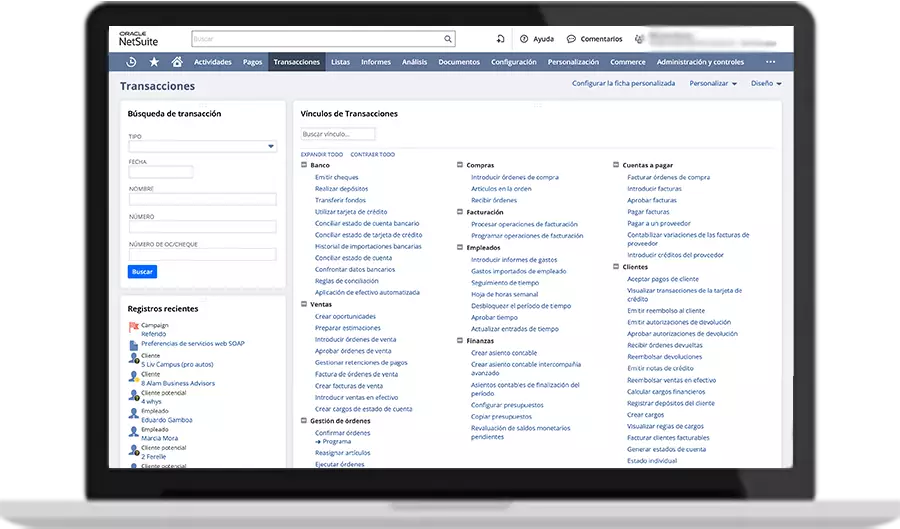Collapse the Cuentas a pagar section
900x529 pixels.
pos(616,165)
